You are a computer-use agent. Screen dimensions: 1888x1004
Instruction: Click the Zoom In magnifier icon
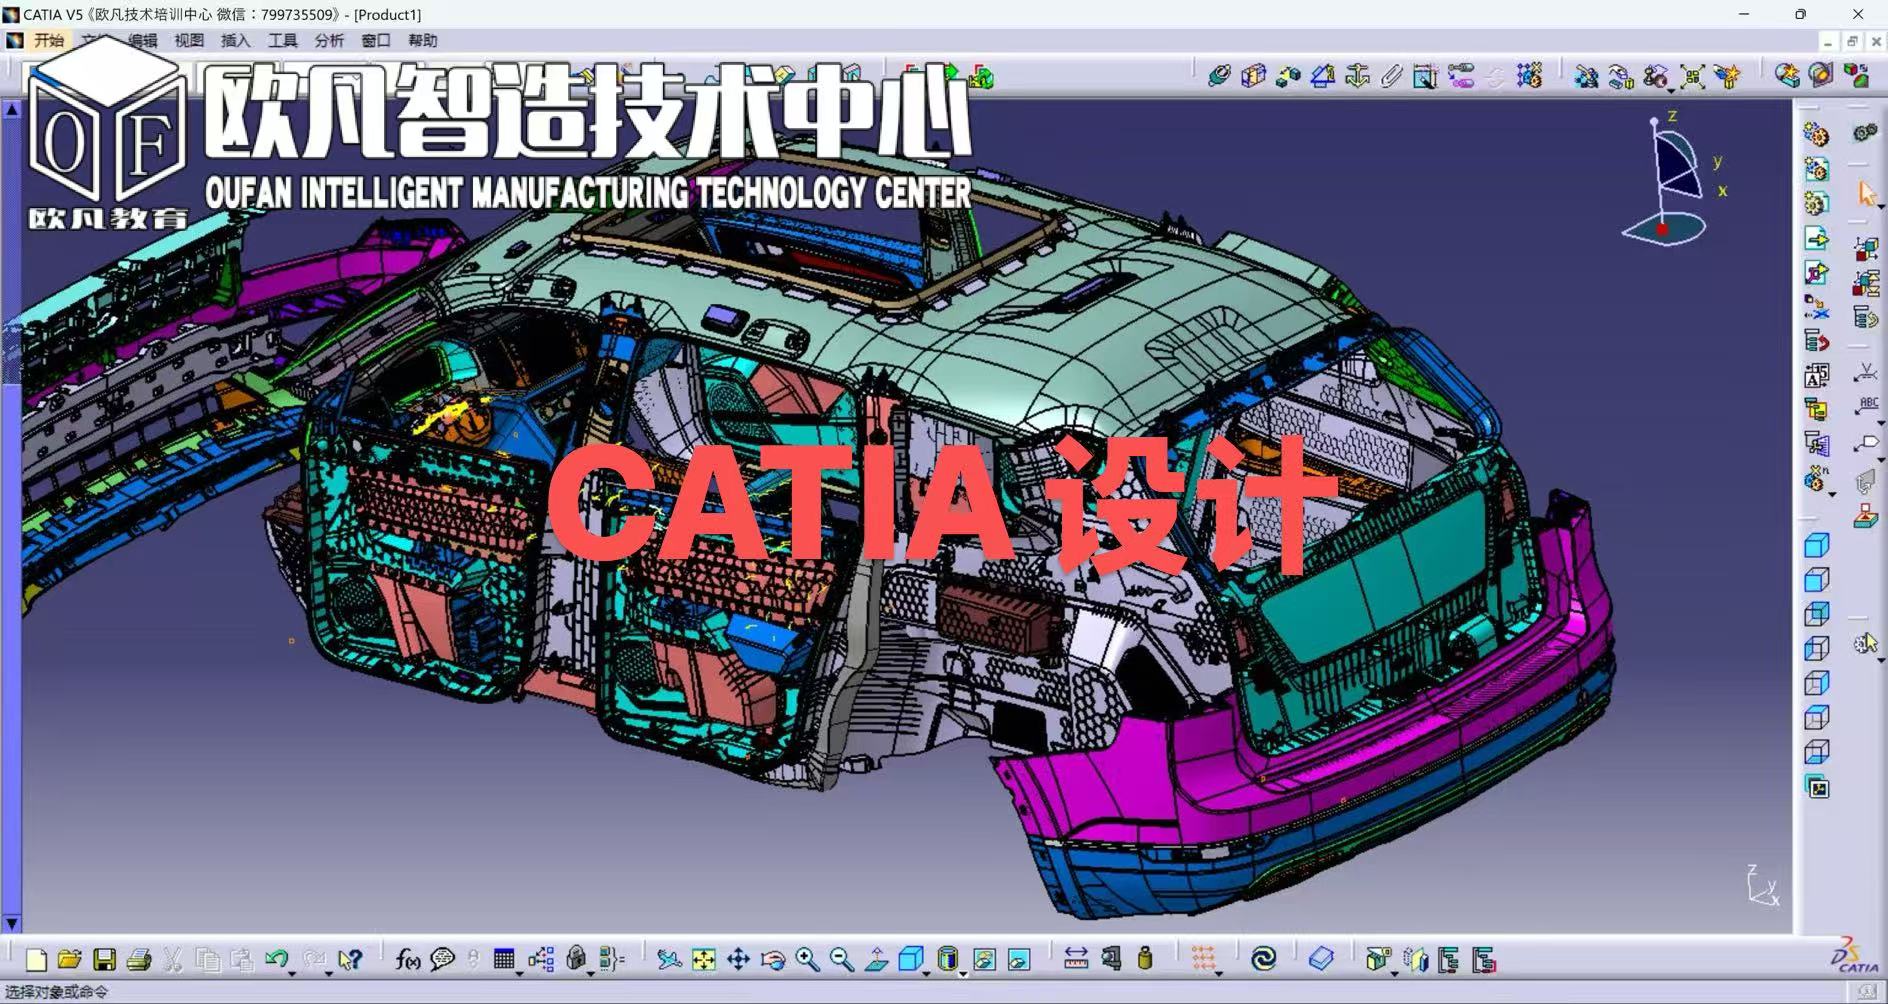[x=807, y=960]
